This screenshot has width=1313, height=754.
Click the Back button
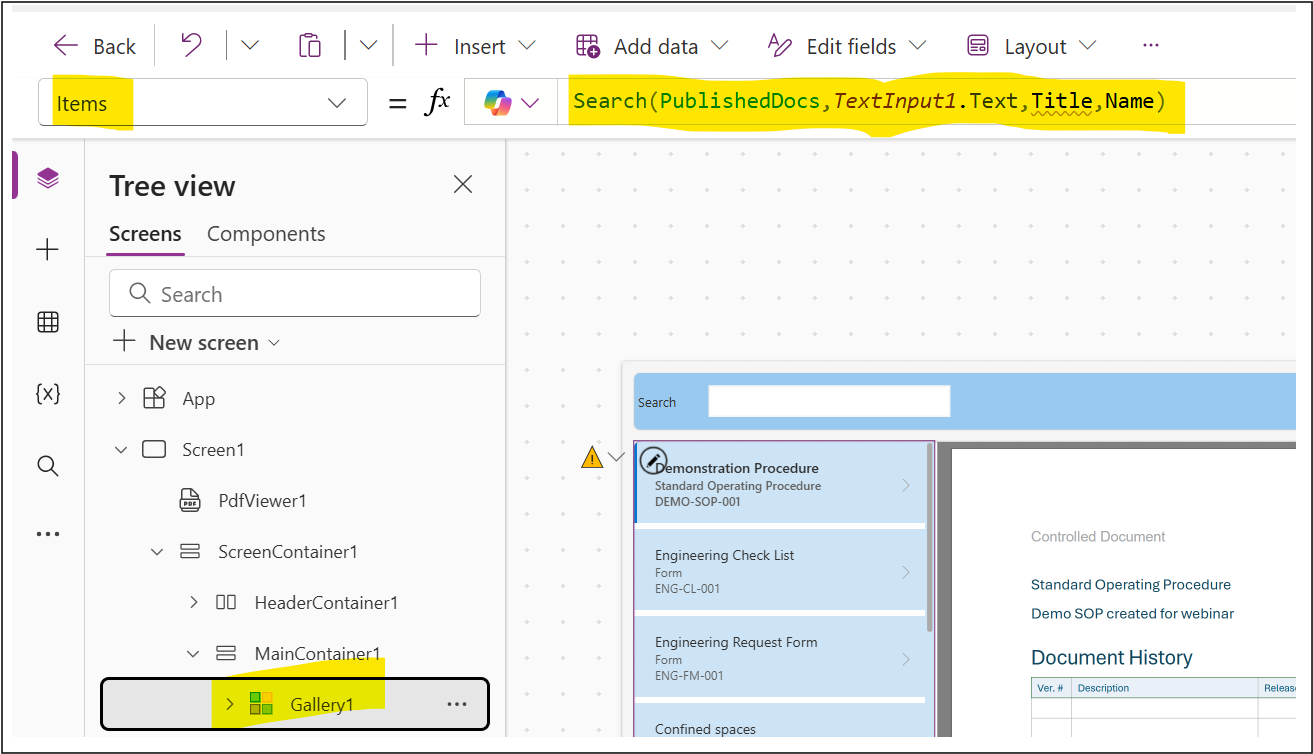point(95,46)
